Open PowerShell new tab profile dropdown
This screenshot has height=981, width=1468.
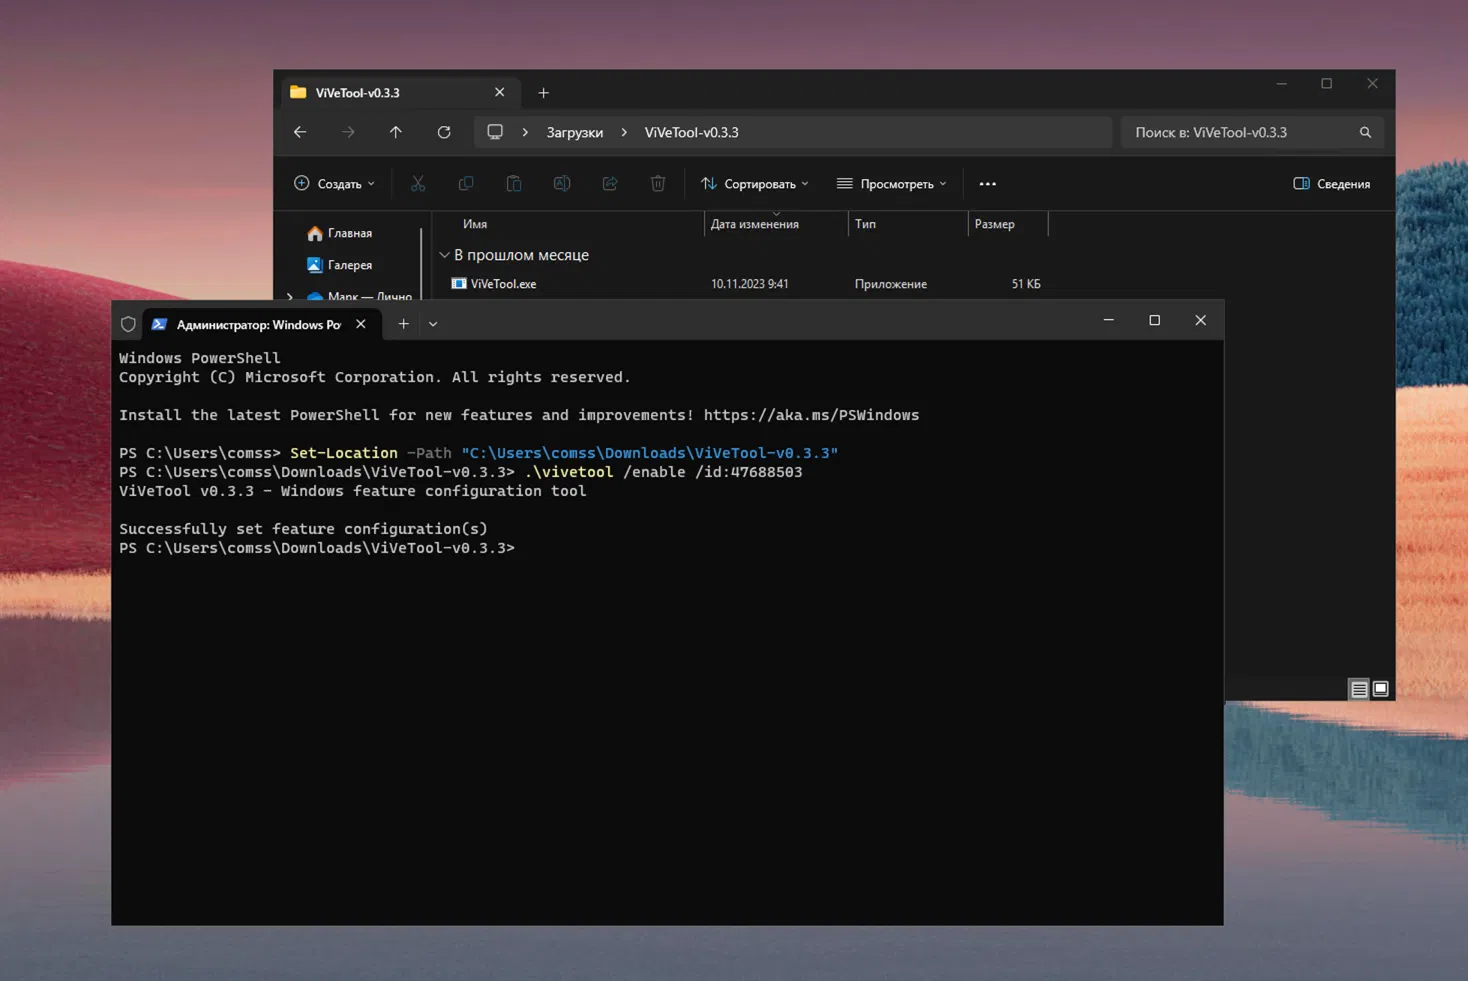[433, 324]
